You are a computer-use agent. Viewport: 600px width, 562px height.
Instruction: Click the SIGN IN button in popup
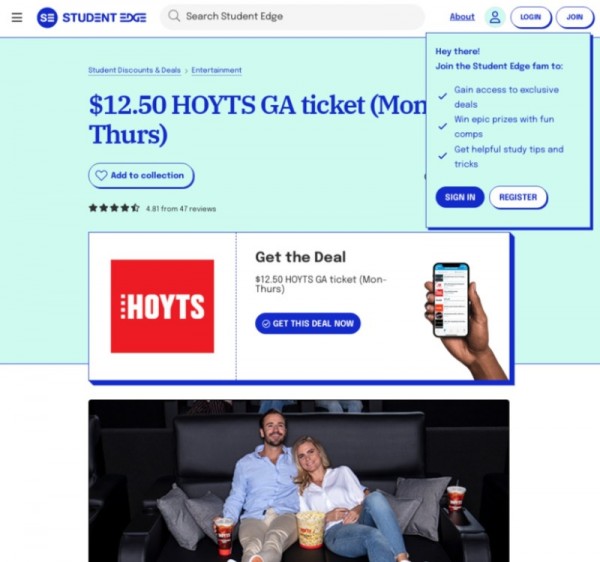460,197
